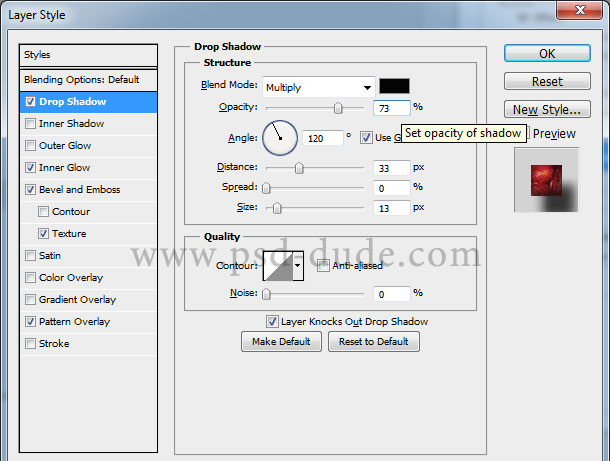Click the New Style button

pos(545,110)
